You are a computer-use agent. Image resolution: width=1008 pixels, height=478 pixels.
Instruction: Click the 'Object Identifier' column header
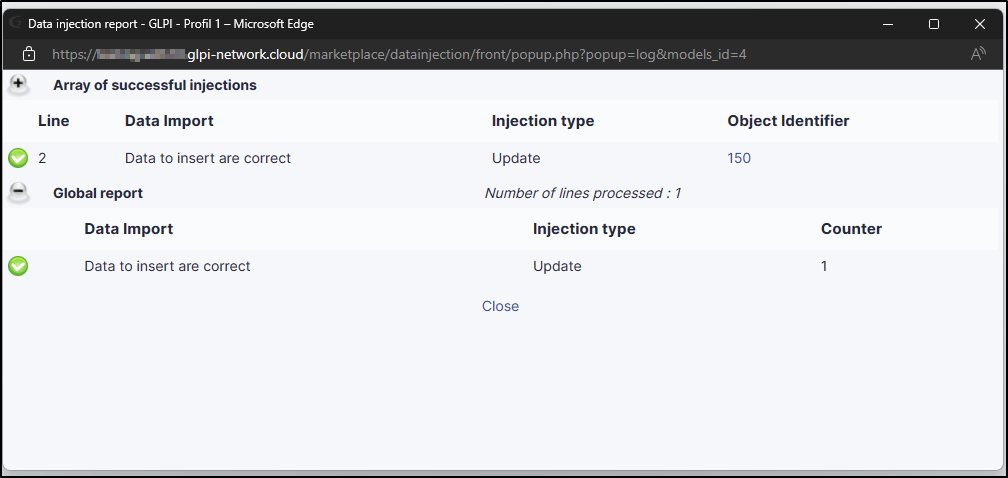tap(788, 121)
